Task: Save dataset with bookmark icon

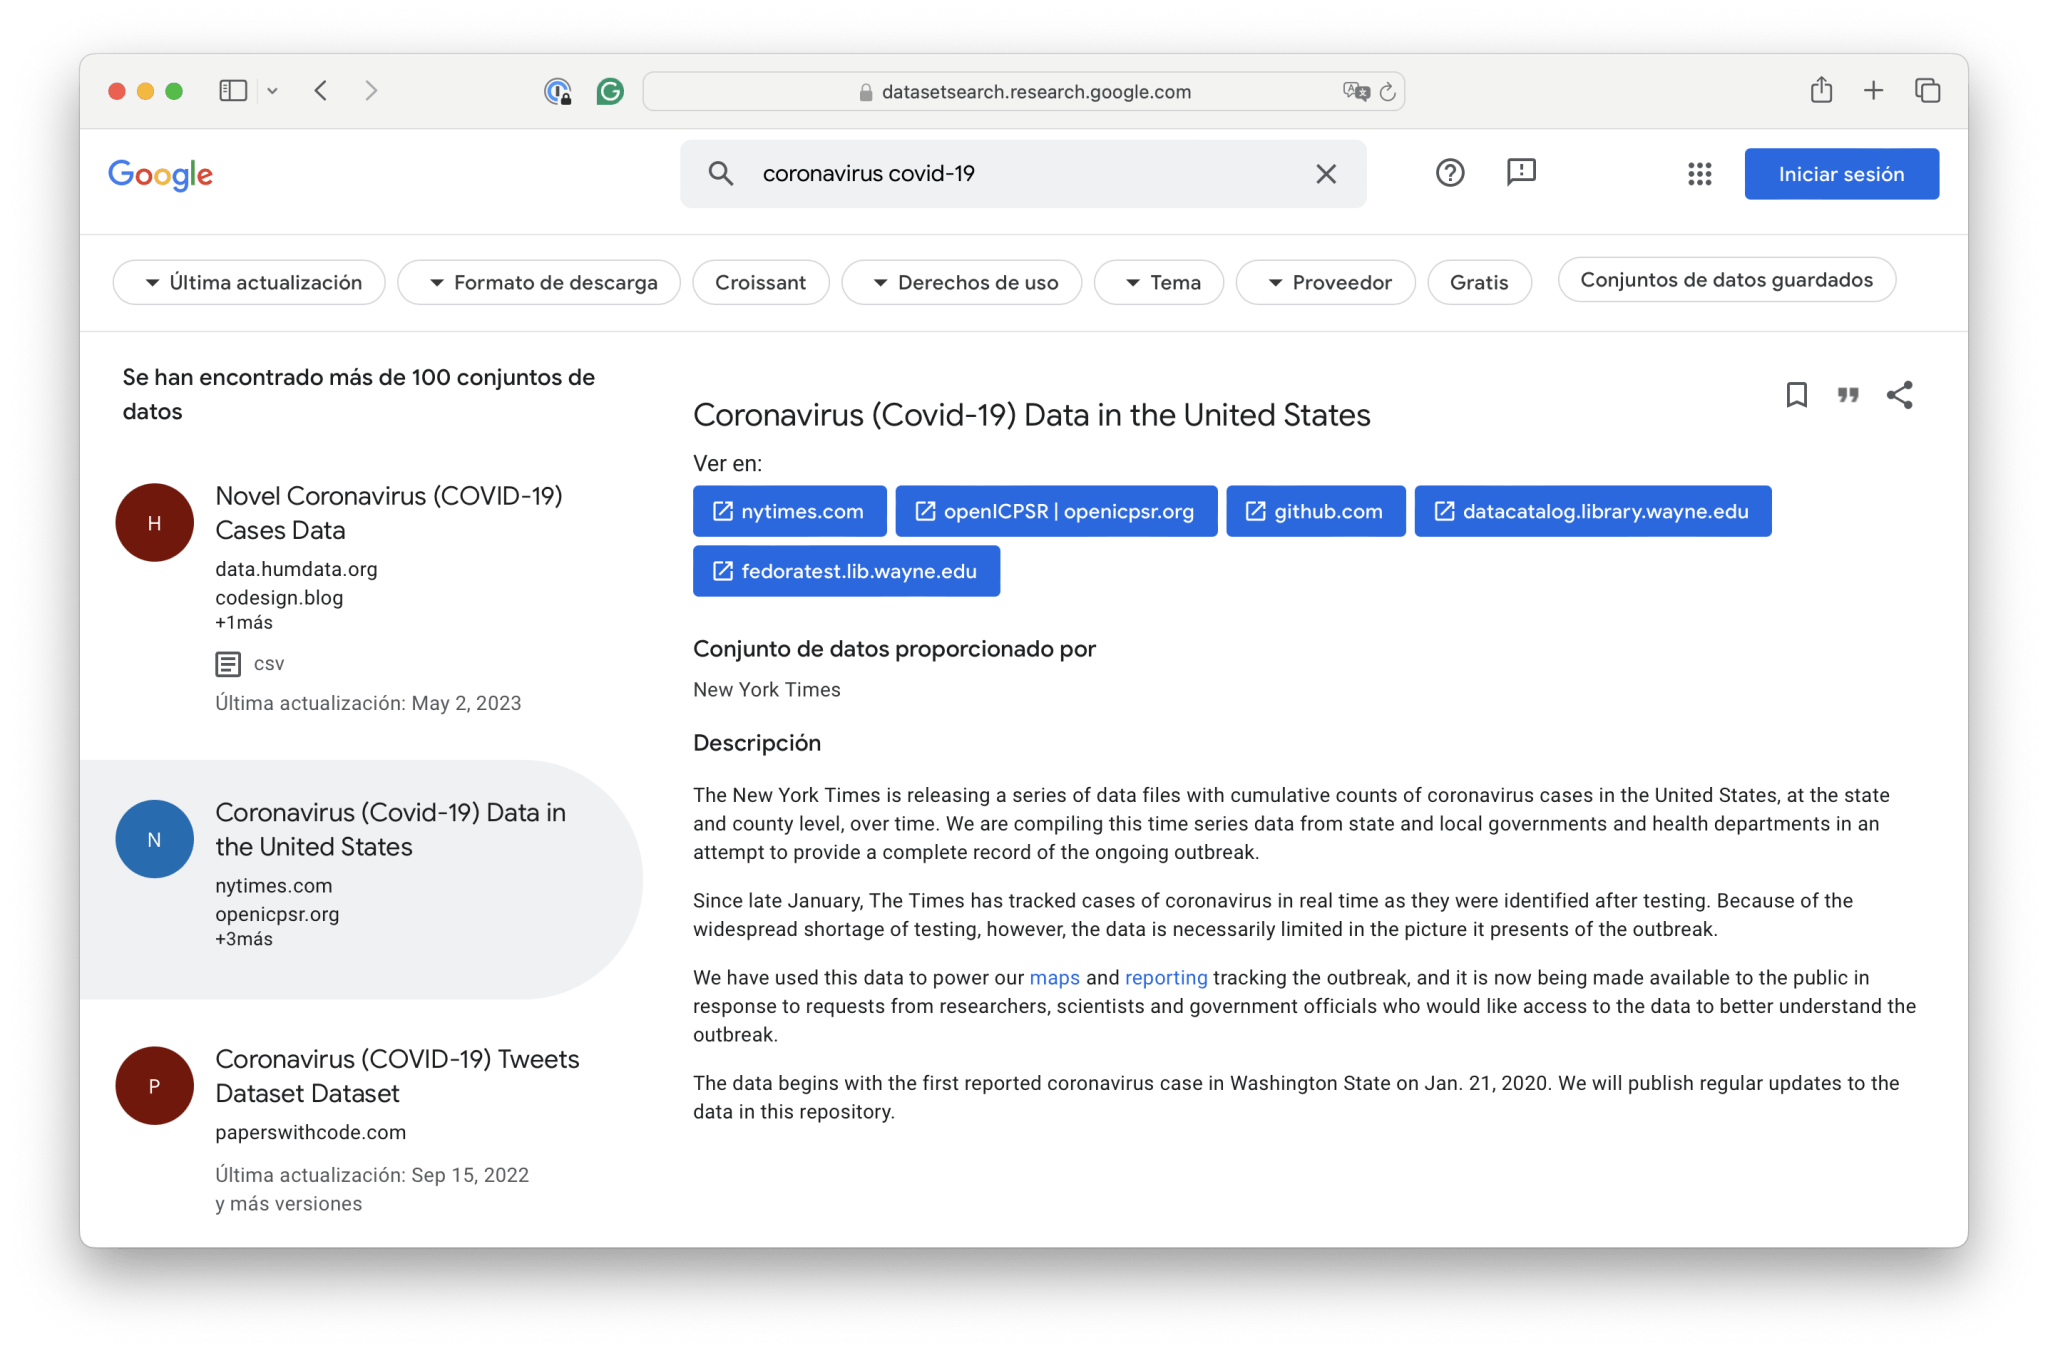Action: pyautogui.click(x=1797, y=395)
